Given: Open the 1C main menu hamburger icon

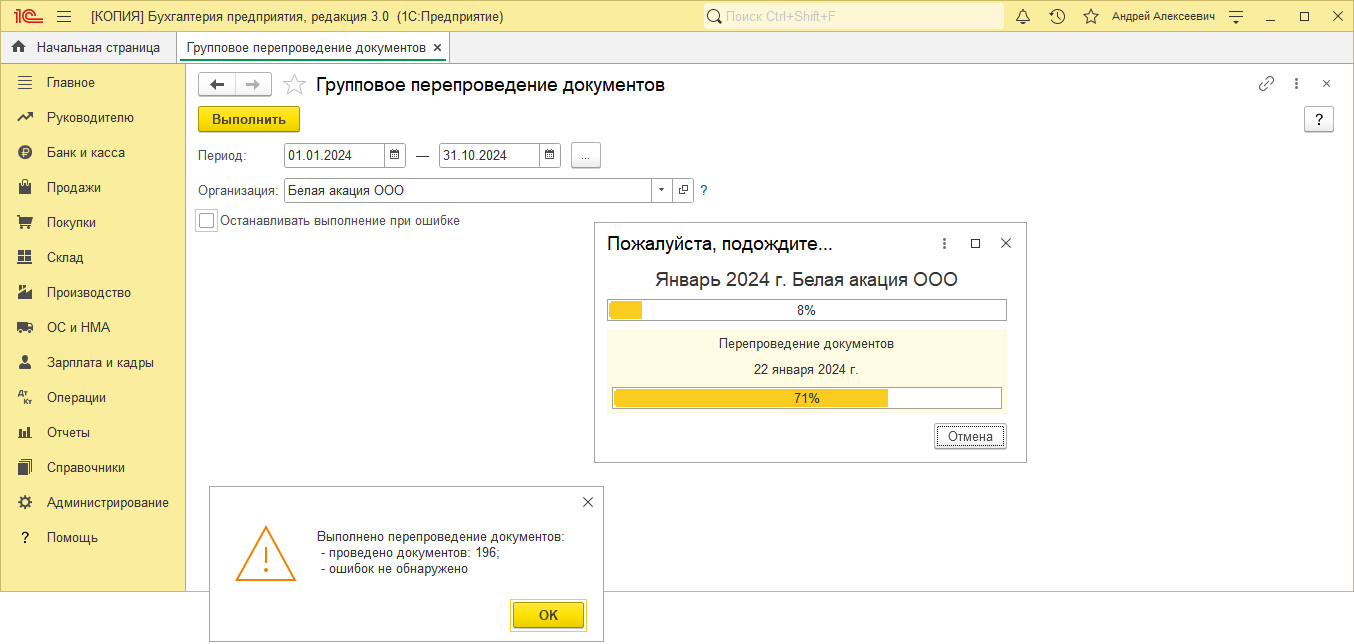Looking at the screenshot, I should (x=64, y=17).
